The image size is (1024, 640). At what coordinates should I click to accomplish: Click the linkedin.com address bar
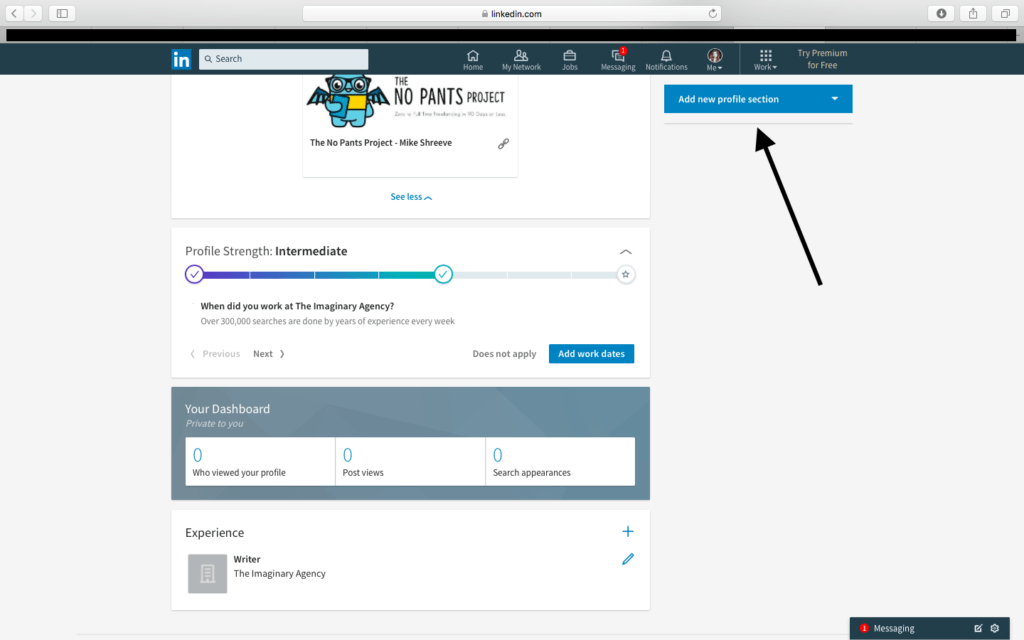coord(511,13)
